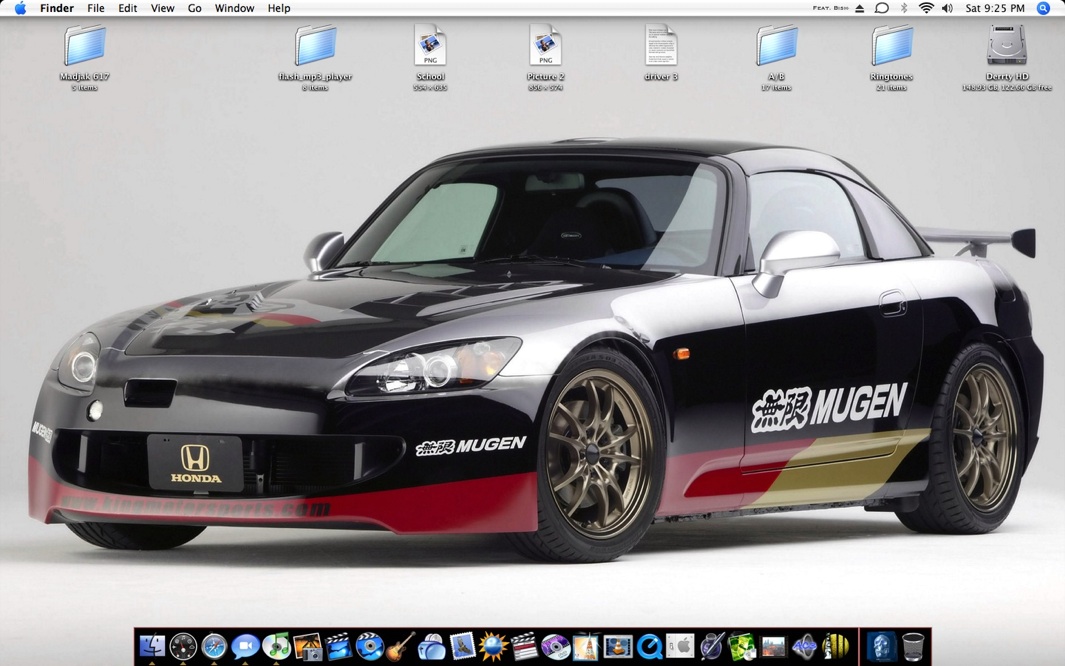1065x666 pixels.
Task: Click the Spotlight search icon
Action: pyautogui.click(x=1043, y=8)
